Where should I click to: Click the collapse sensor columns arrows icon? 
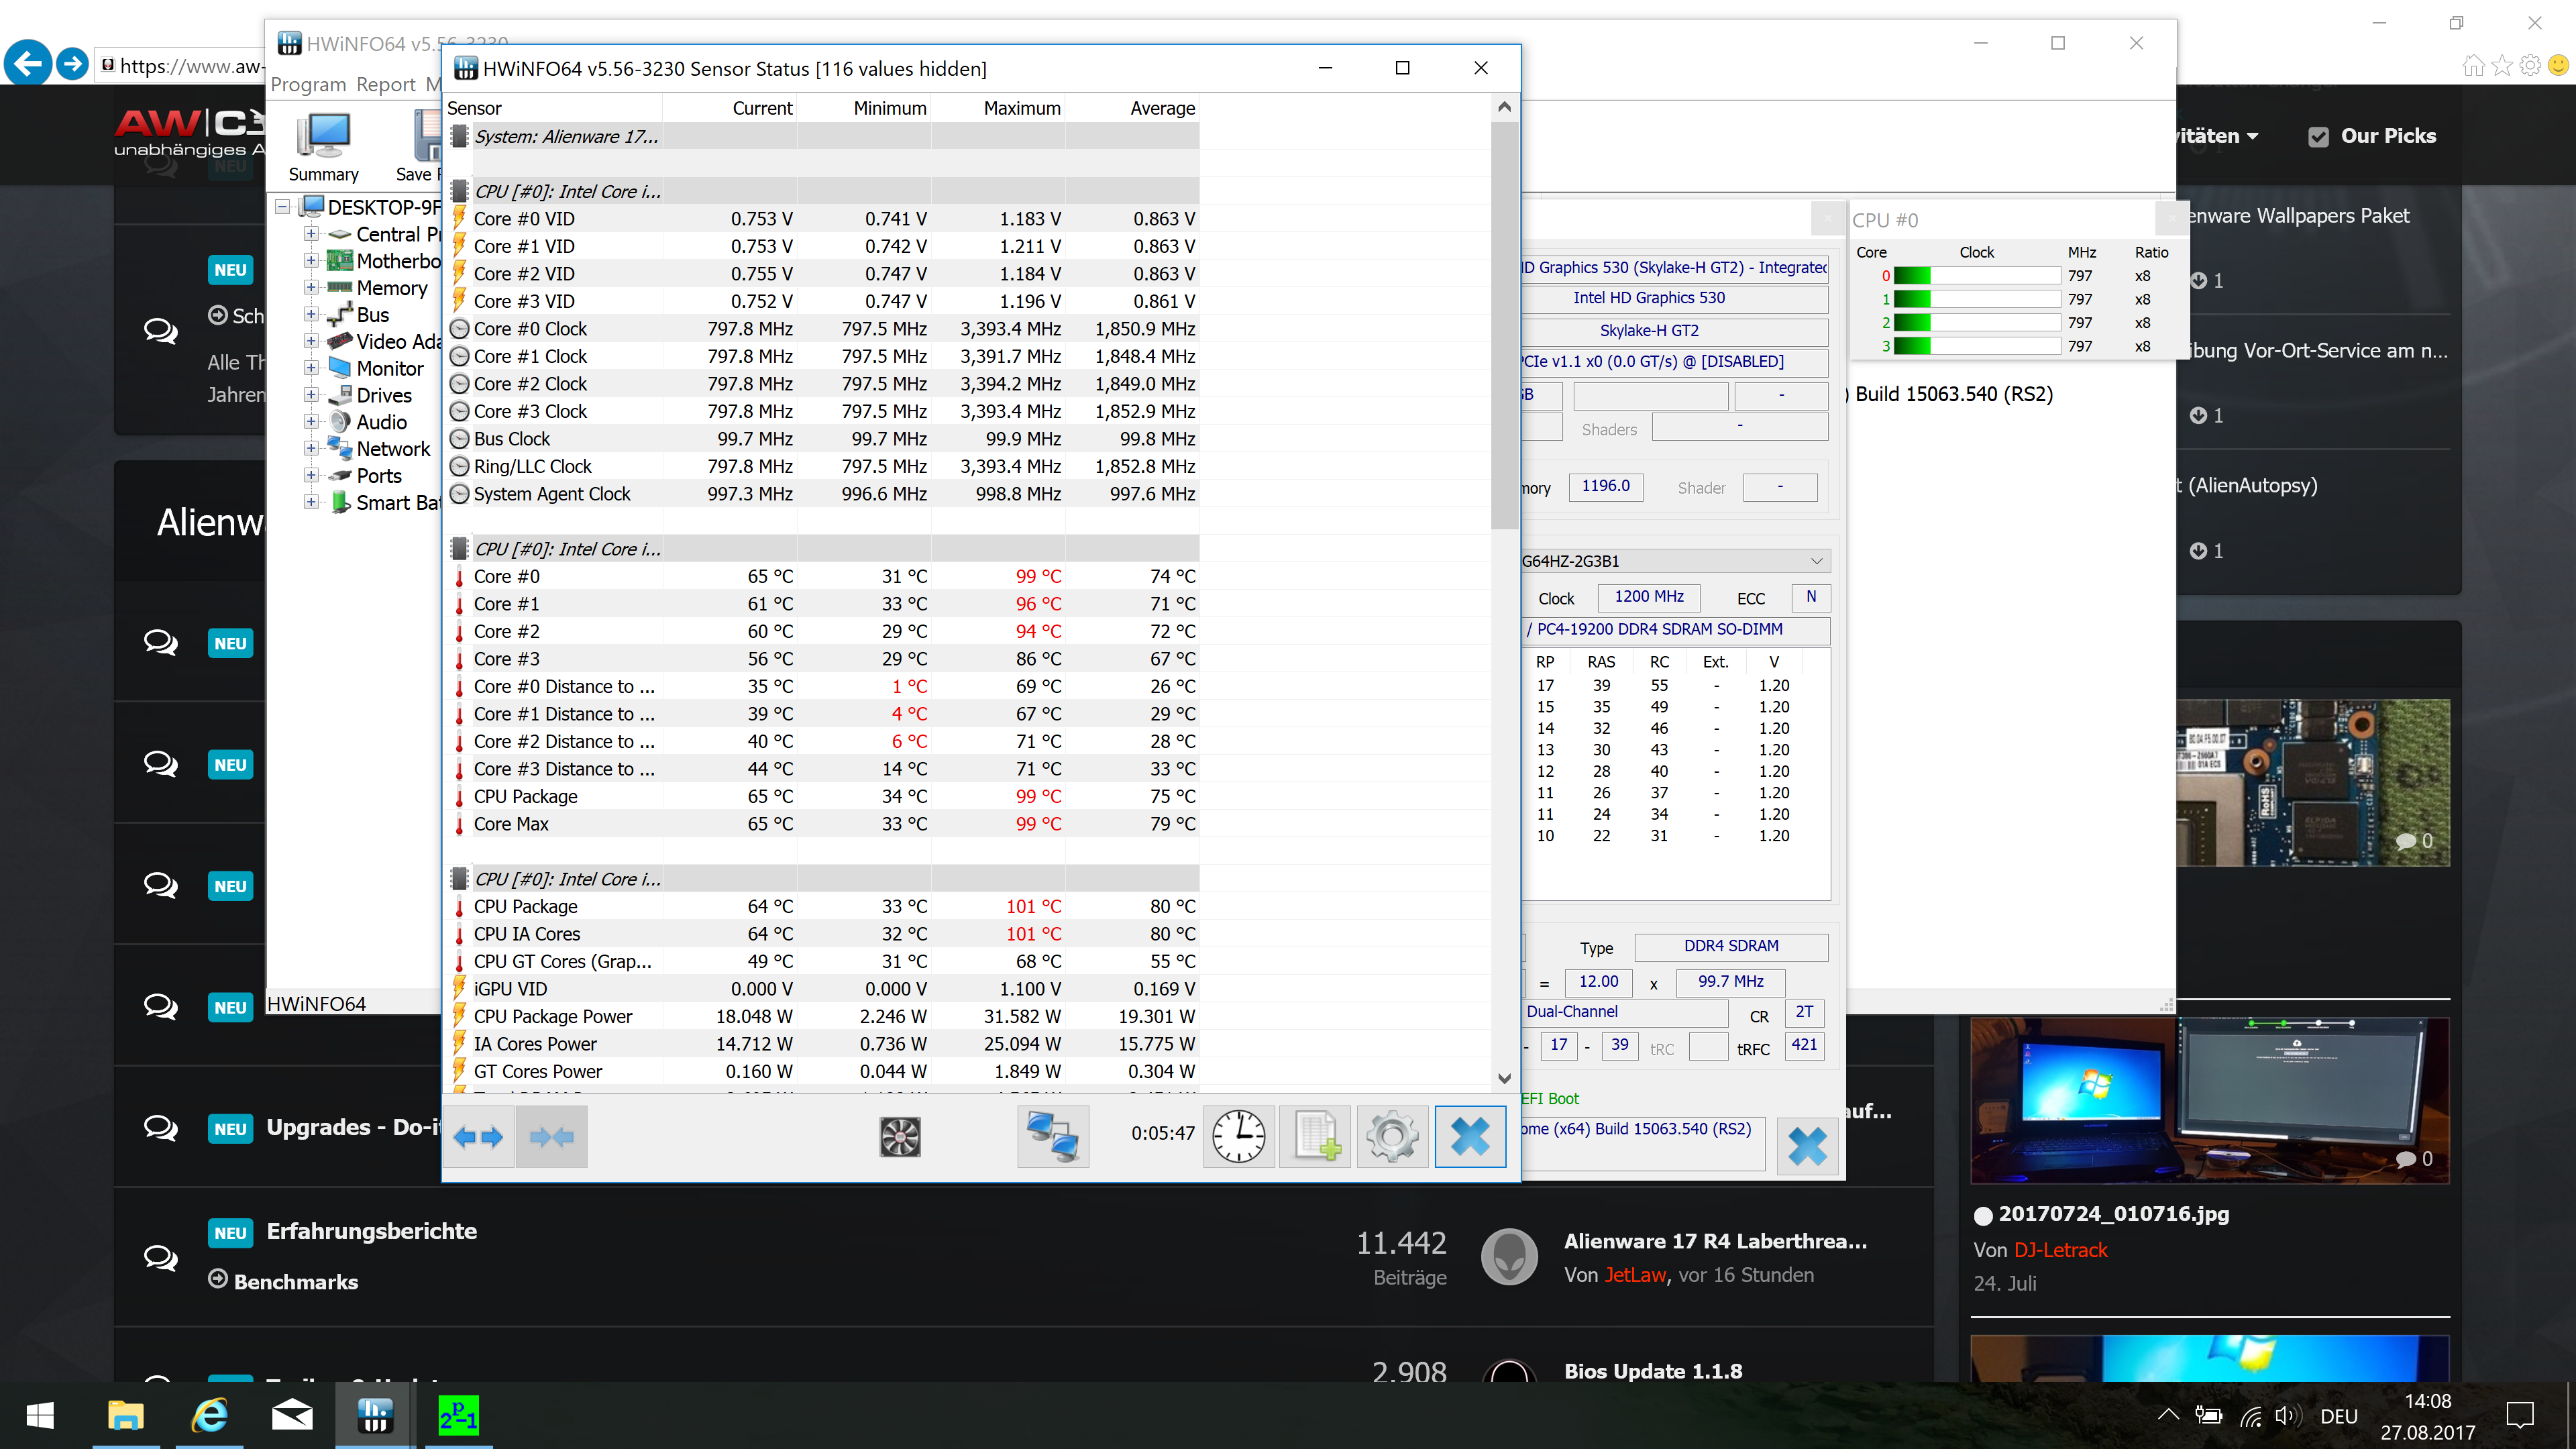tap(551, 1137)
